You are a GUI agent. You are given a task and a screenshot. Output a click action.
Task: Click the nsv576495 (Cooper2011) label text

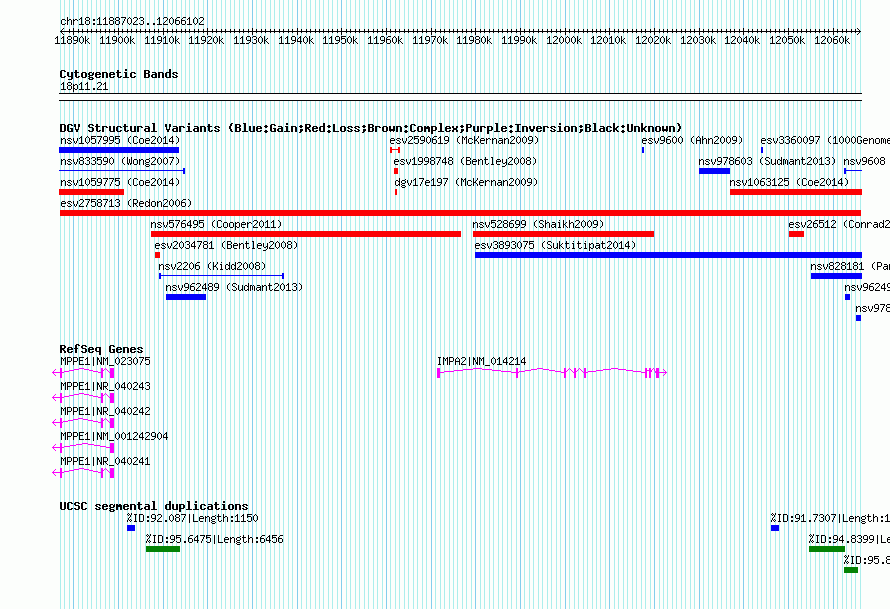(x=216, y=224)
